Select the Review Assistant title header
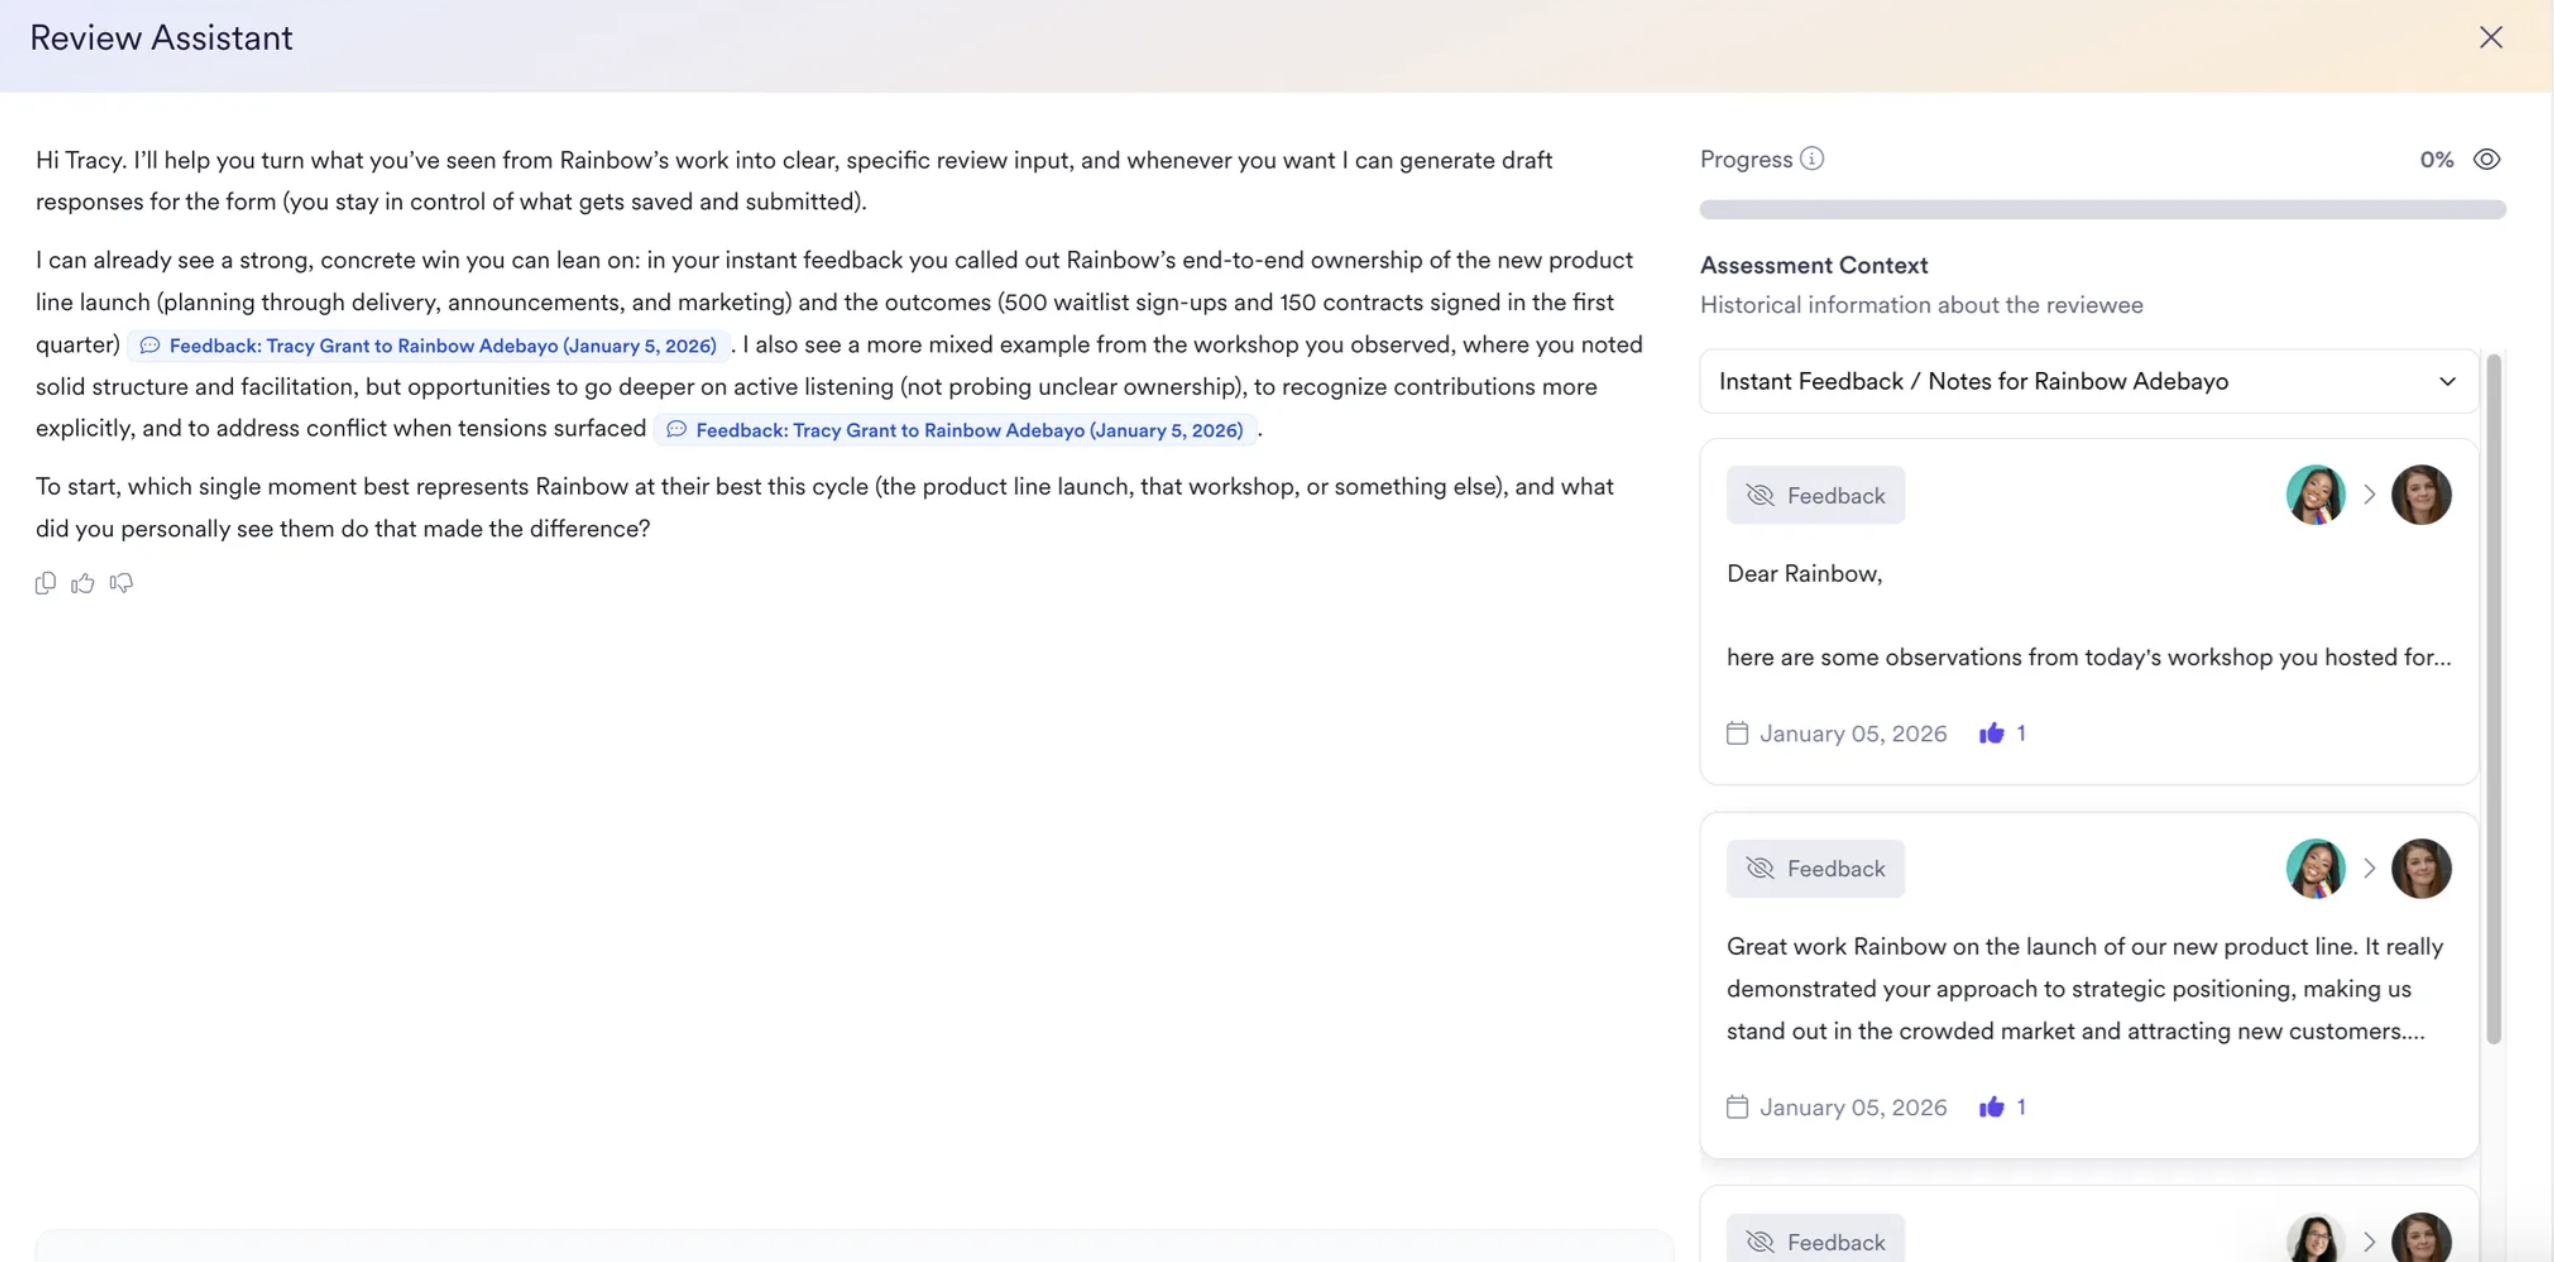The image size is (2554, 1262). click(162, 37)
